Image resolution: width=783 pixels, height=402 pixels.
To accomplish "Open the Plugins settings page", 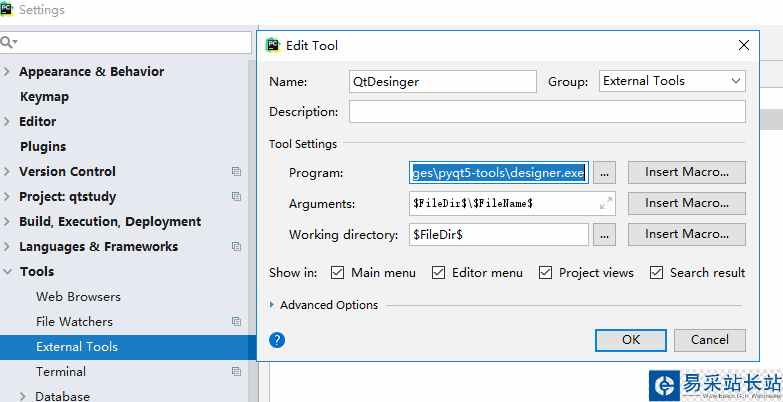I will point(43,147).
